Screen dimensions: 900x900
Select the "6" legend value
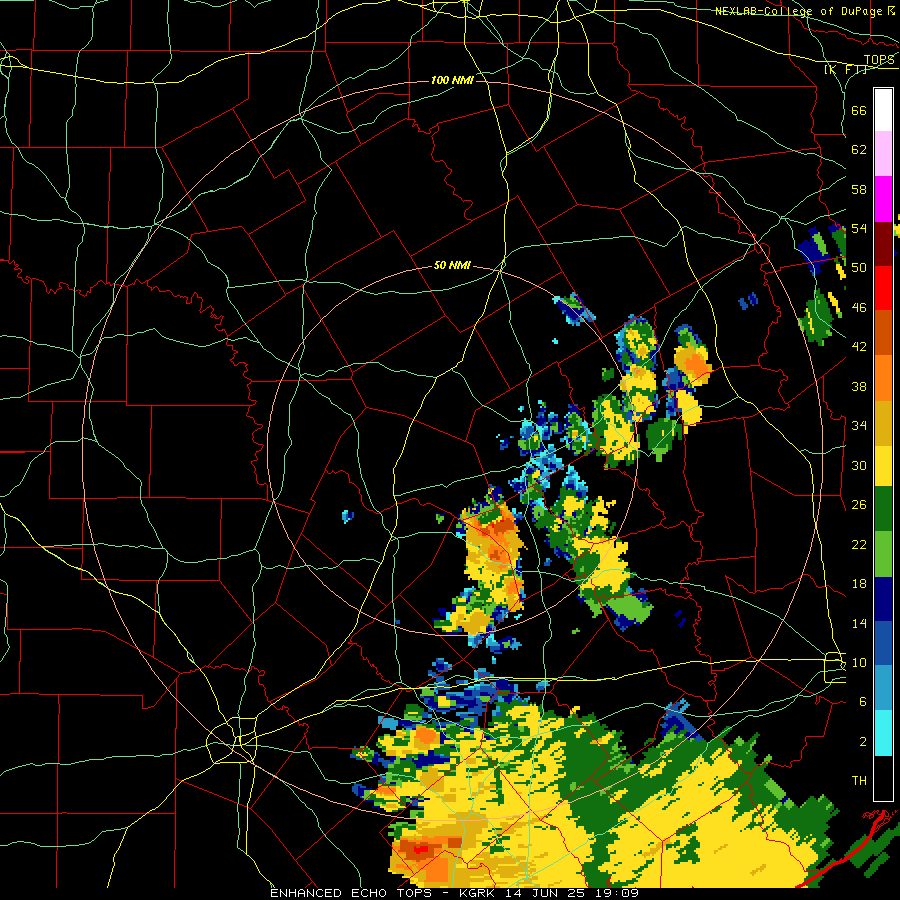[x=863, y=702]
